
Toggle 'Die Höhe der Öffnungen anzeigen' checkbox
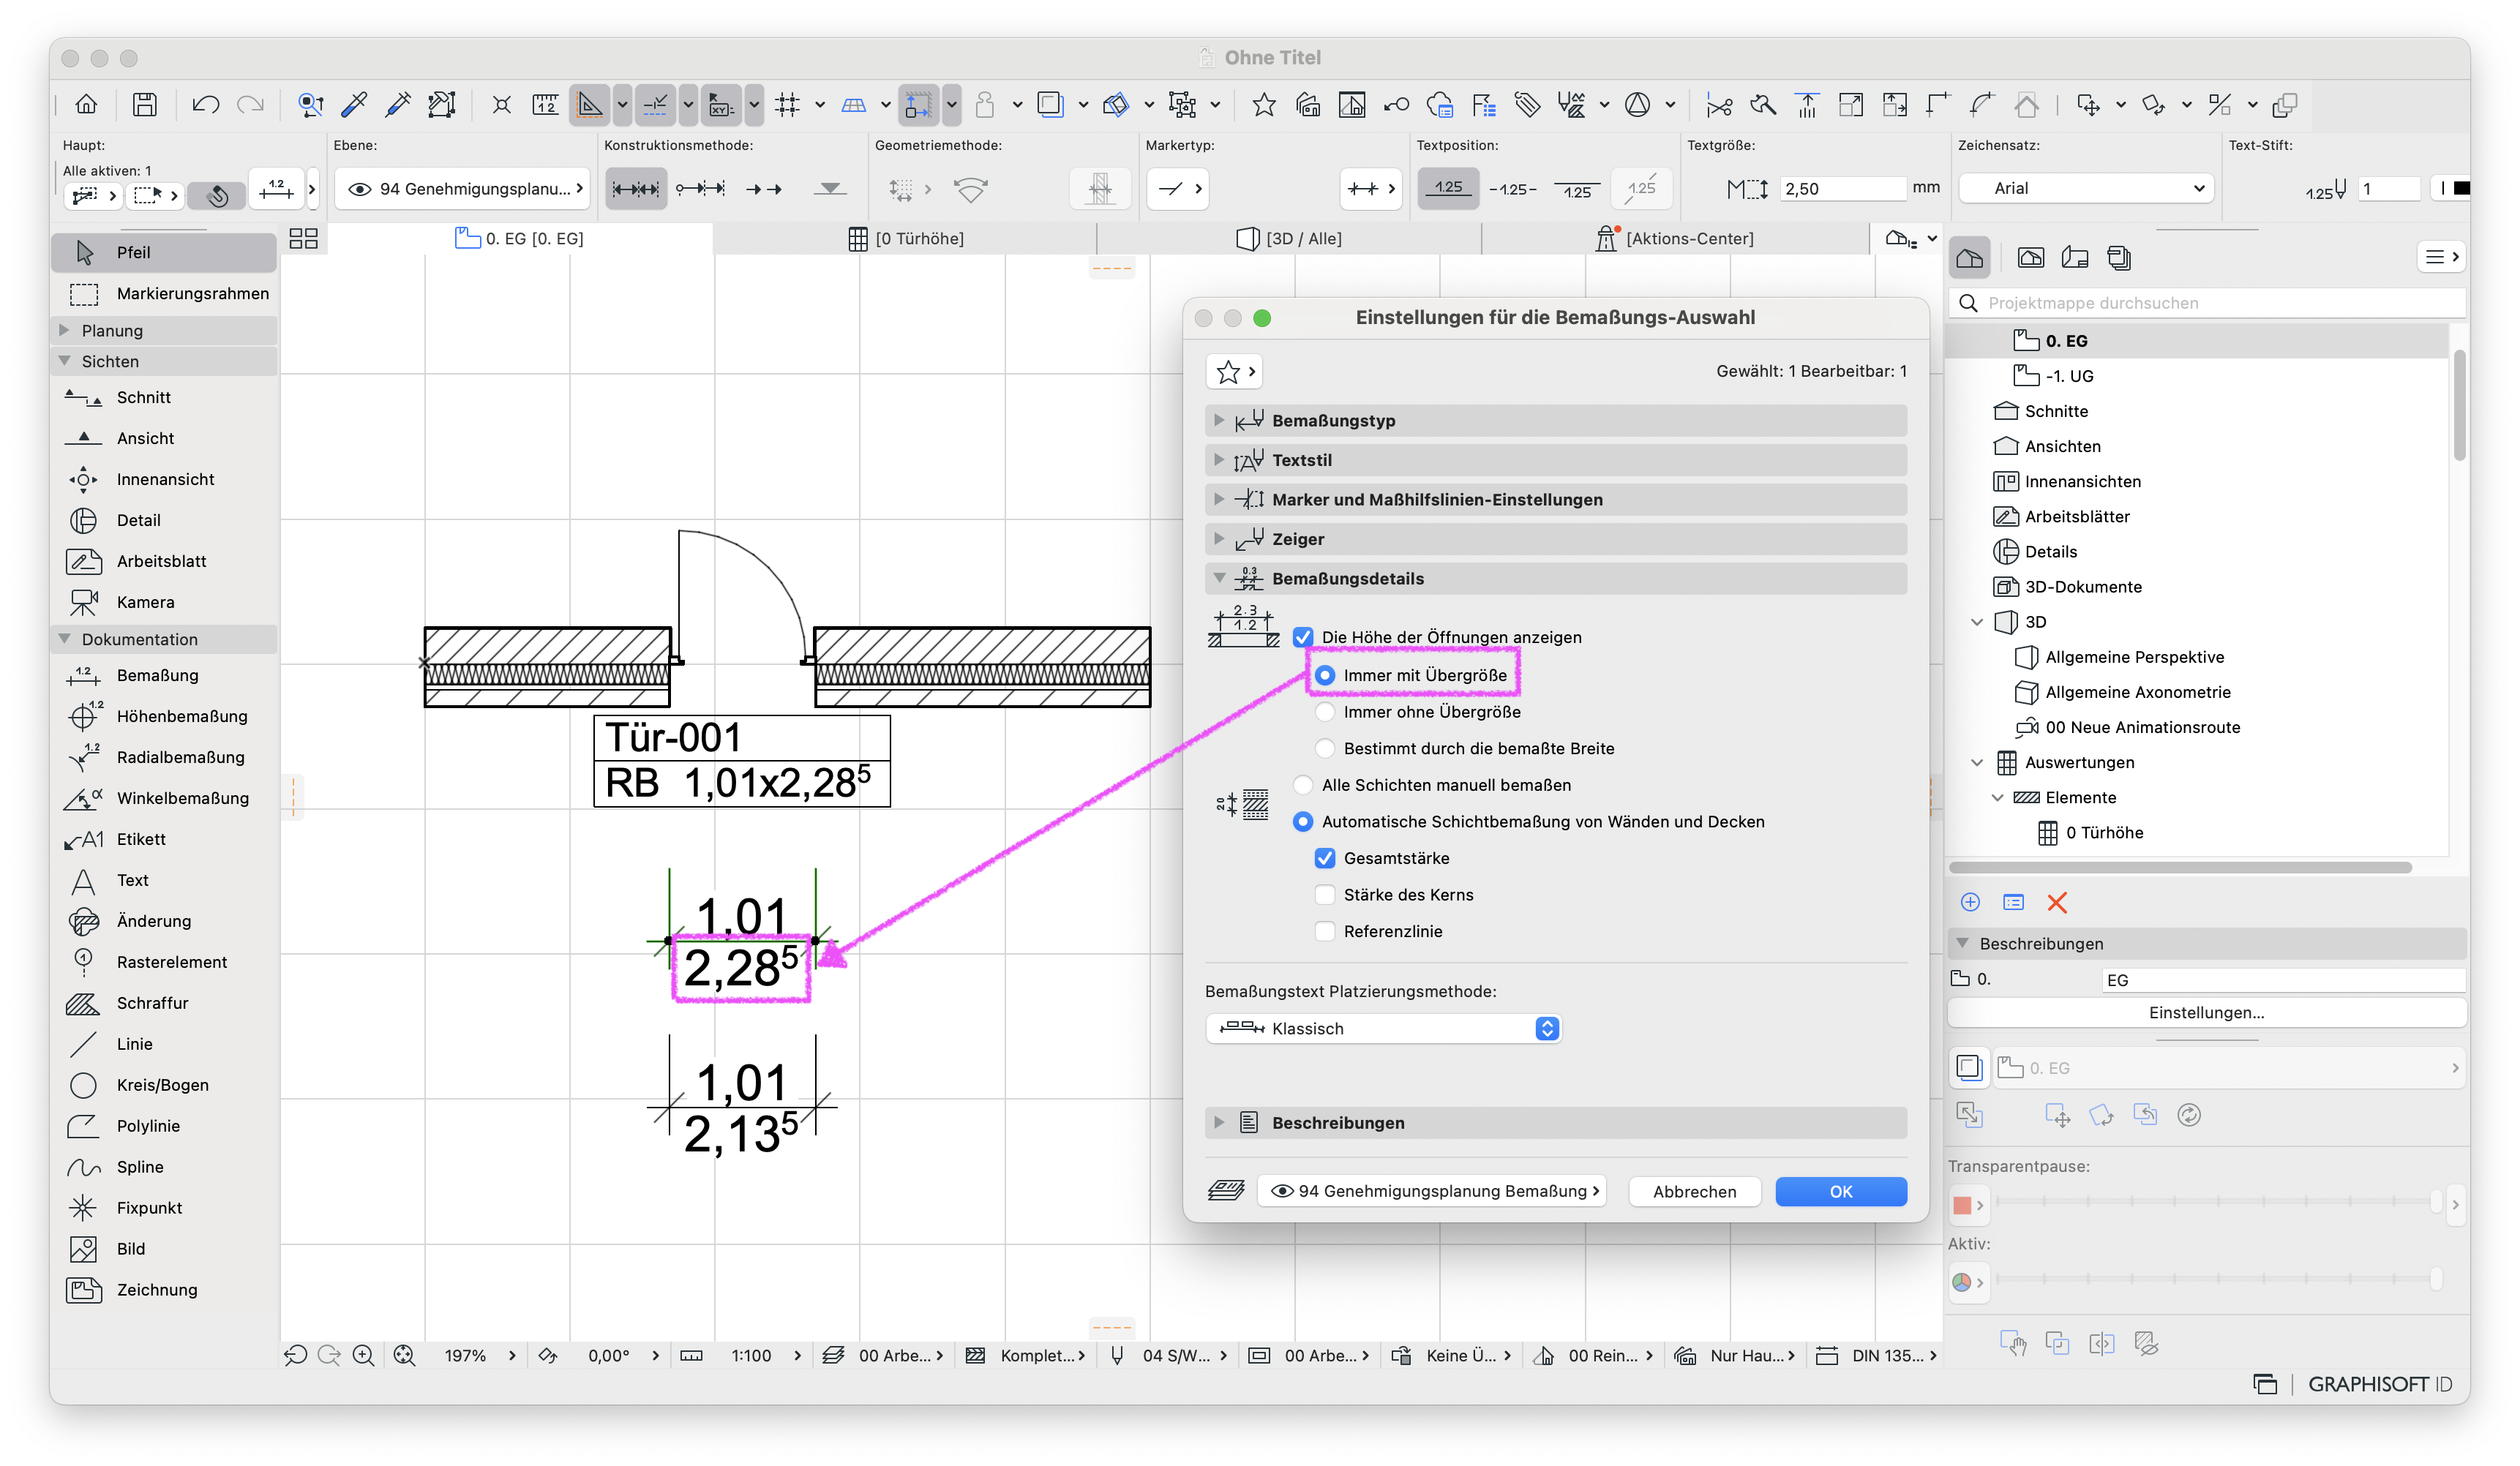coord(1303,637)
